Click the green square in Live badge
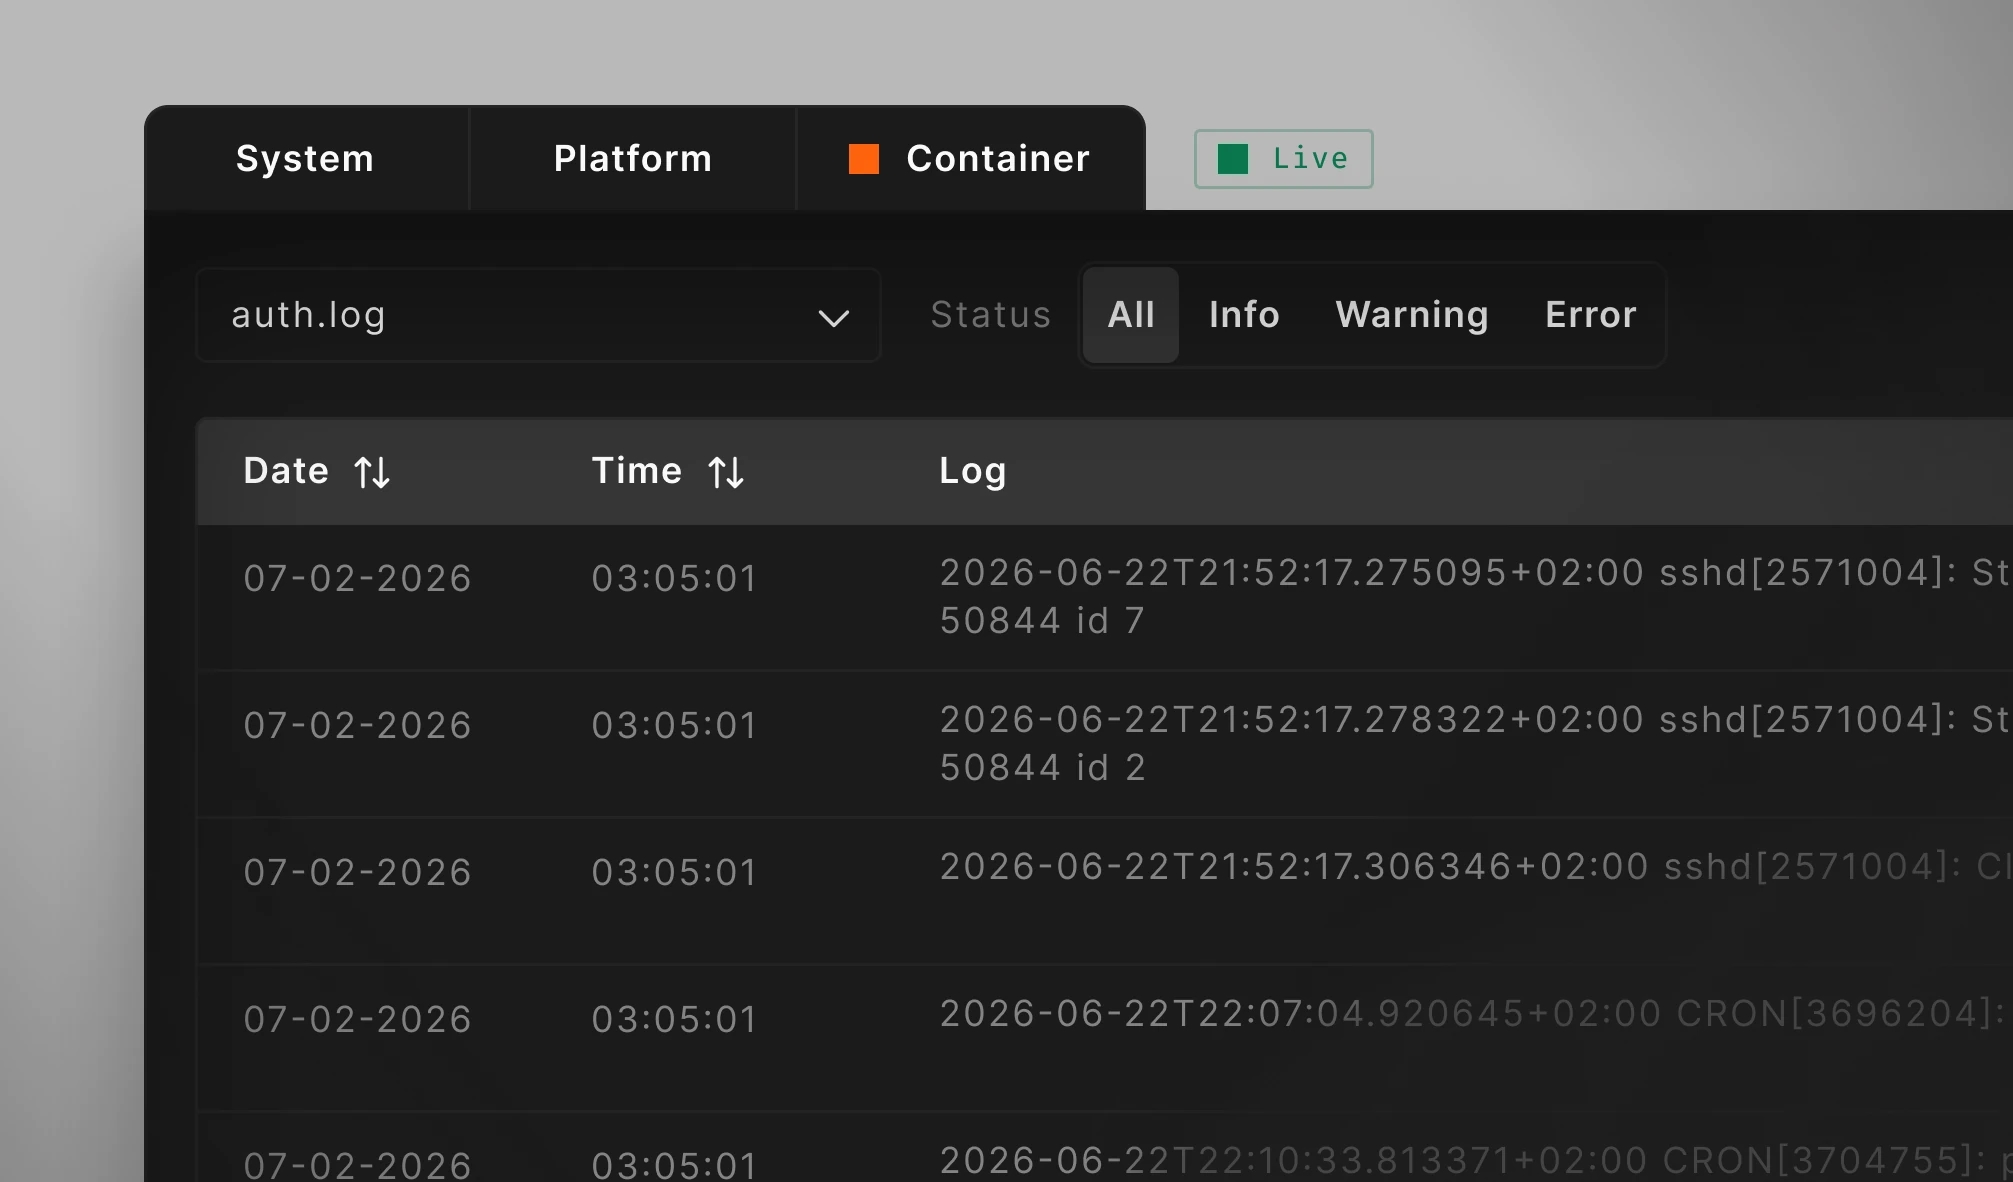This screenshot has width=2013, height=1182. 1233,159
